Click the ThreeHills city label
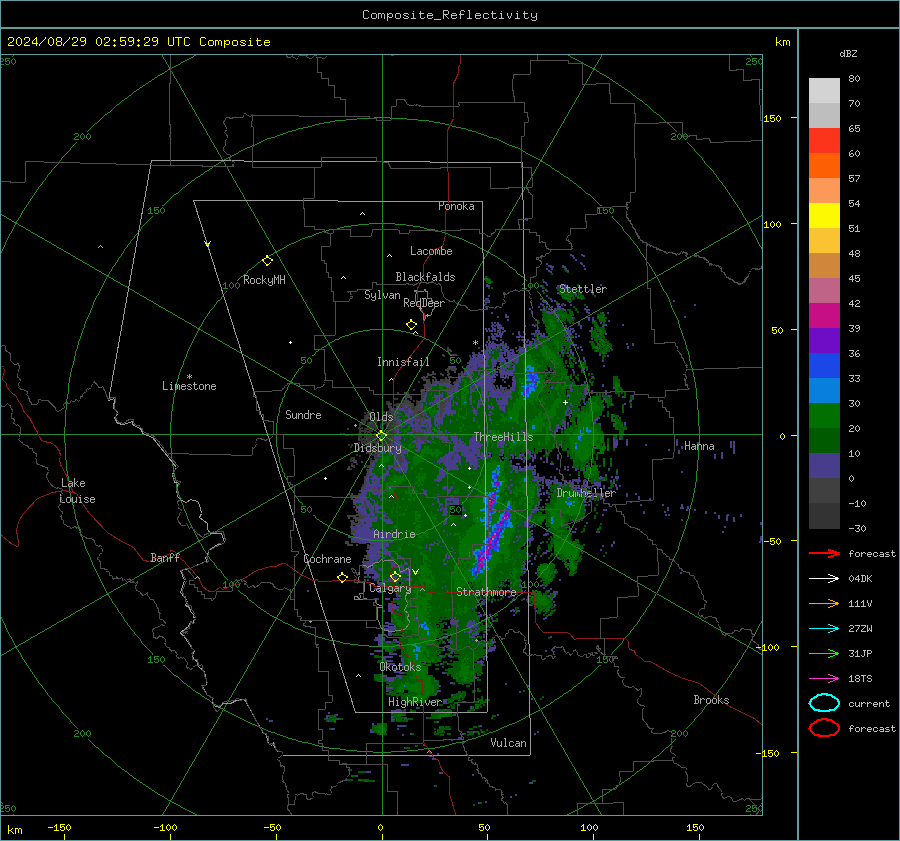900x841 pixels. 503,437
